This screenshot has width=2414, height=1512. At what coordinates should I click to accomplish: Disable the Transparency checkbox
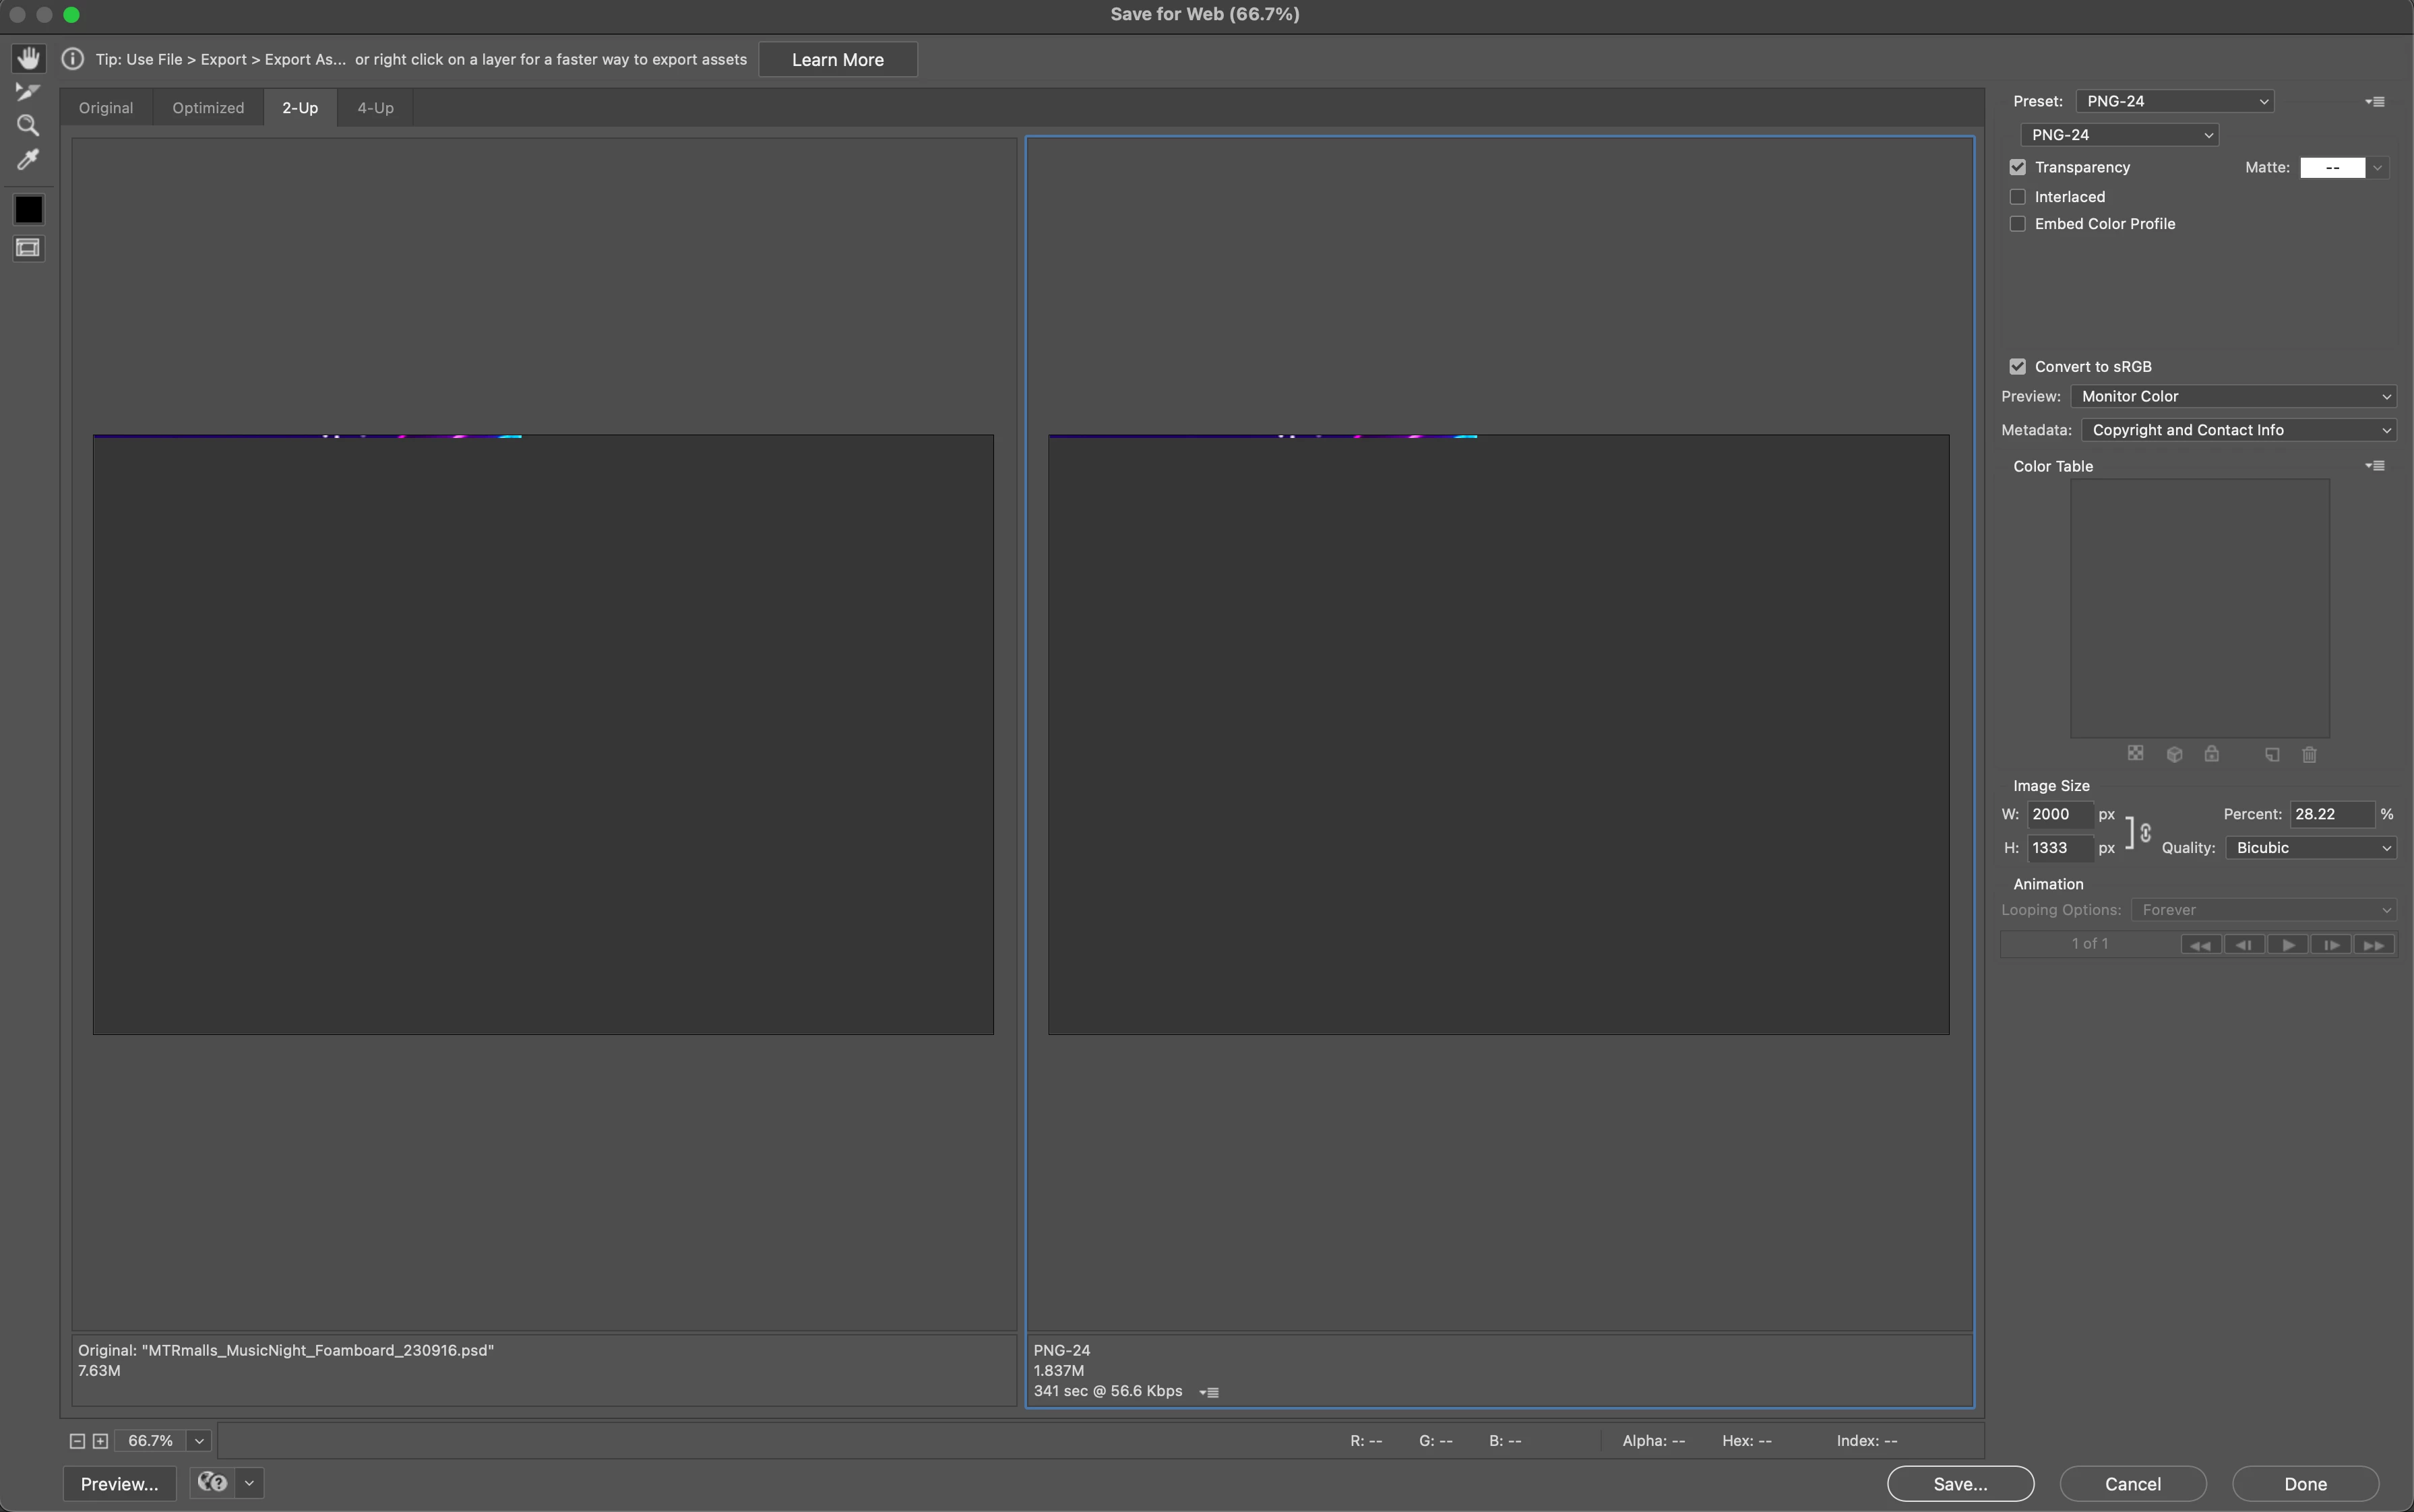click(x=2018, y=167)
